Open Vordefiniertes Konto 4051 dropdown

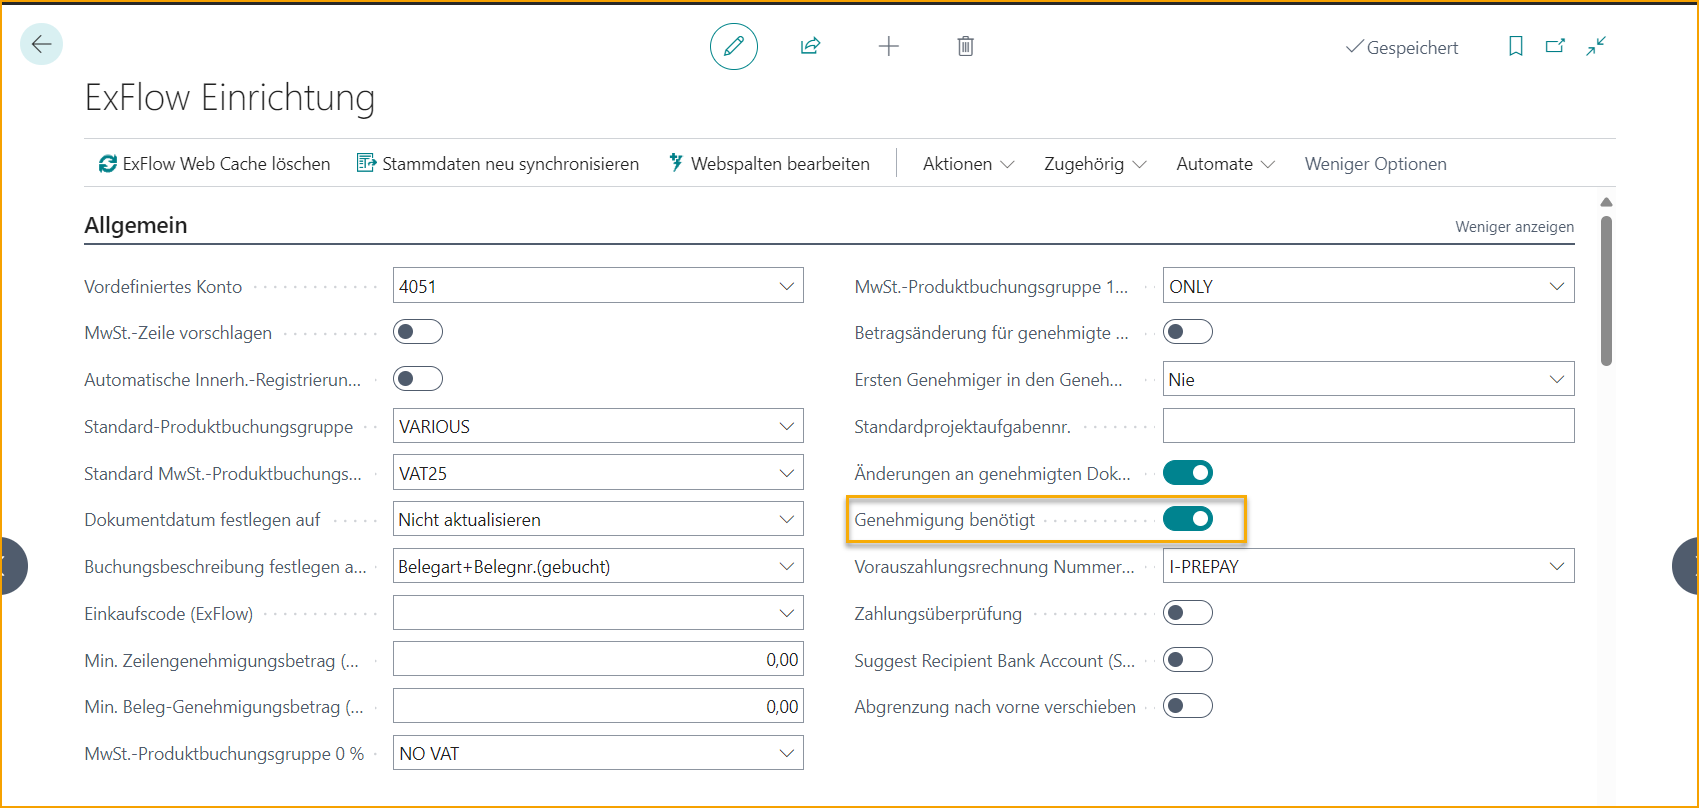[x=787, y=286]
